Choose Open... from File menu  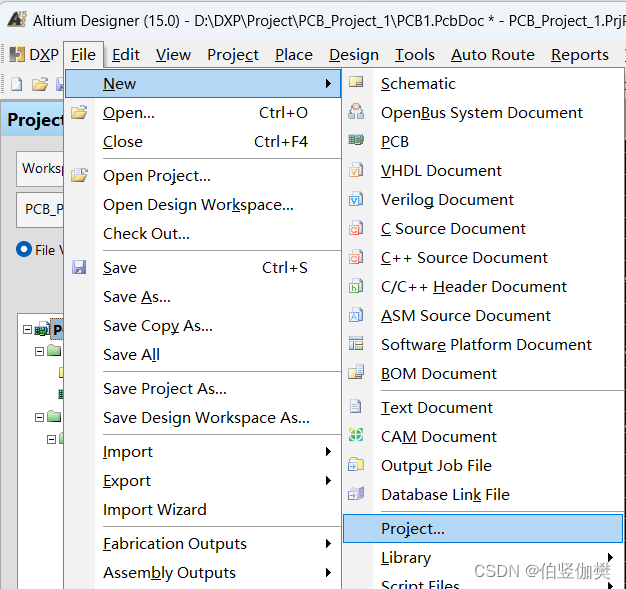(203, 113)
